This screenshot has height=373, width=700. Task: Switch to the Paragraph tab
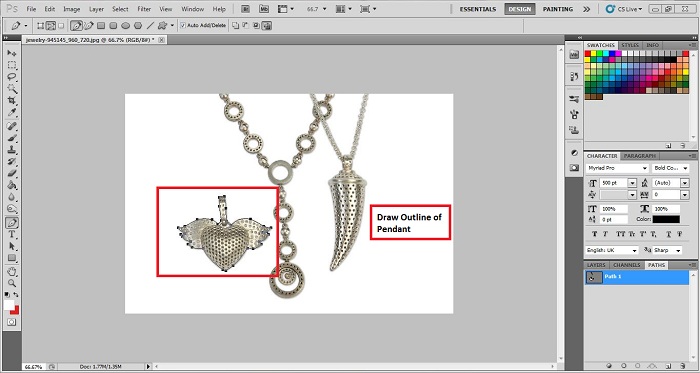[640, 156]
